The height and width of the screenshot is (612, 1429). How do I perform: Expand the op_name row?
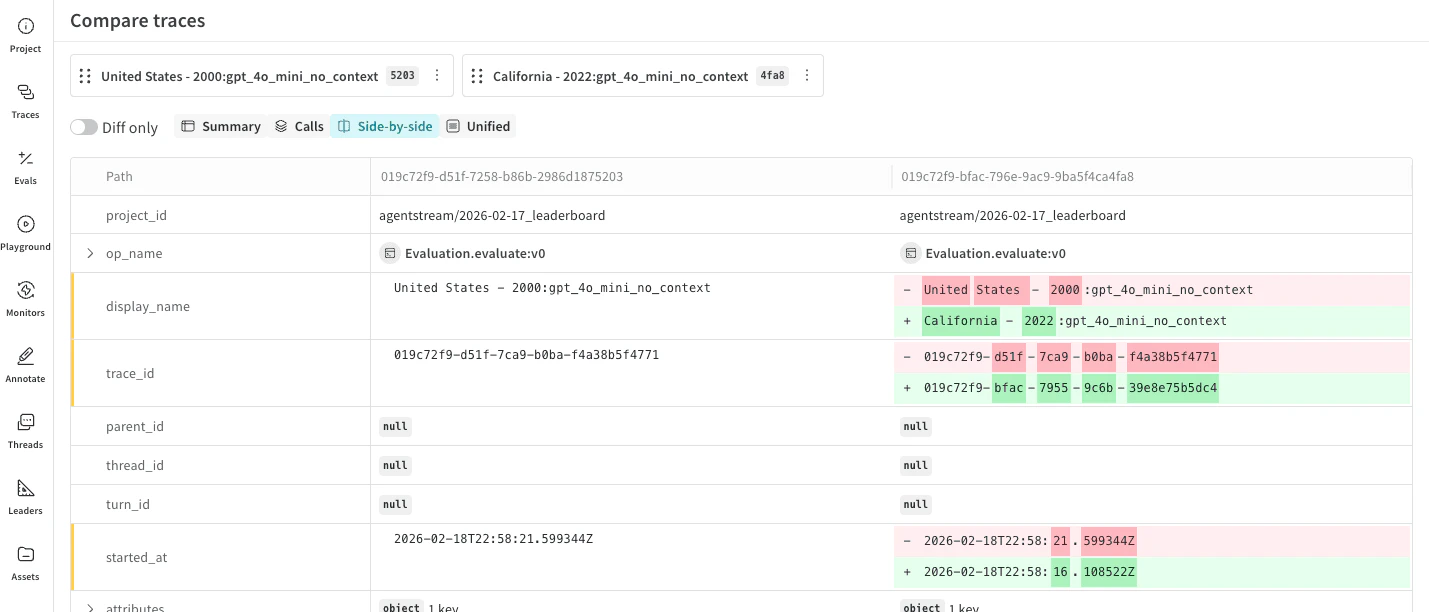point(90,254)
